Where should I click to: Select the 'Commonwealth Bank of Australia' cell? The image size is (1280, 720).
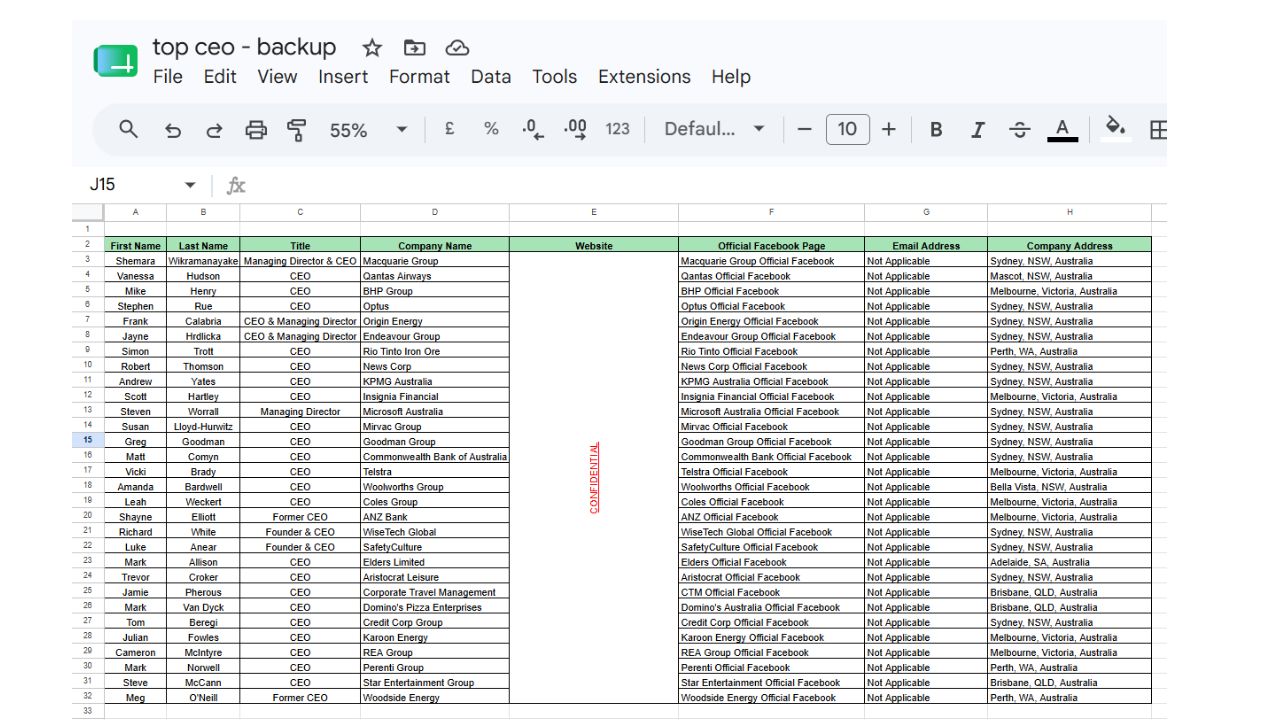click(x=435, y=457)
